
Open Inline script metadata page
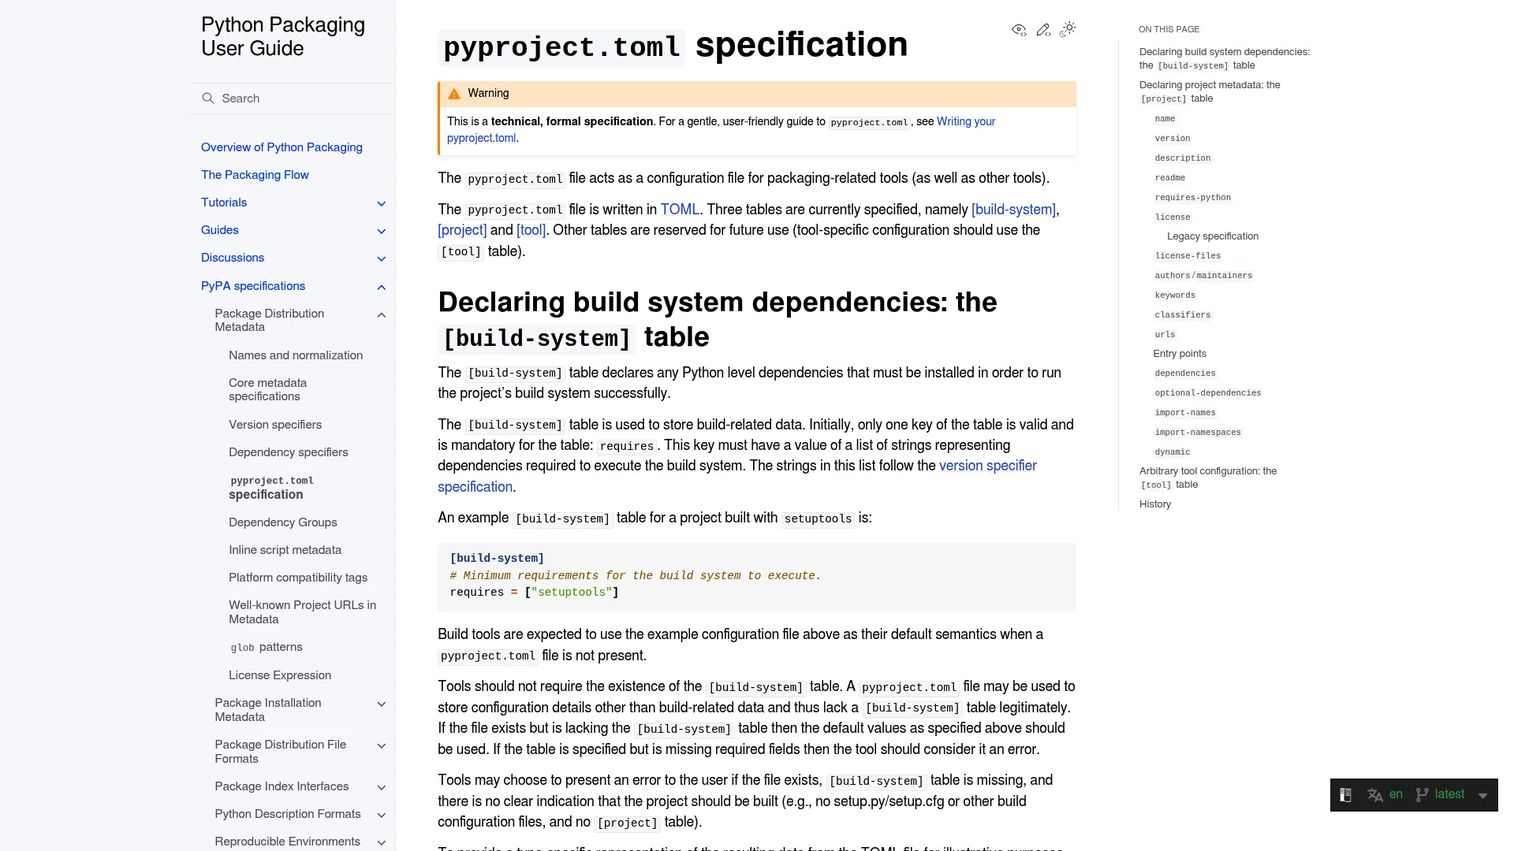click(x=285, y=550)
